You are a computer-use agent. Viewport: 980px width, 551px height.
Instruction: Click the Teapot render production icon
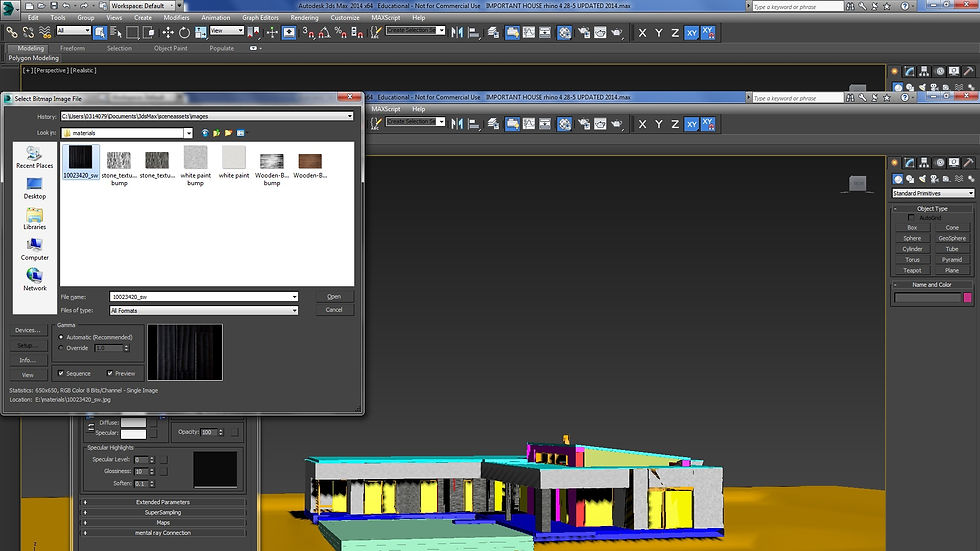point(618,32)
